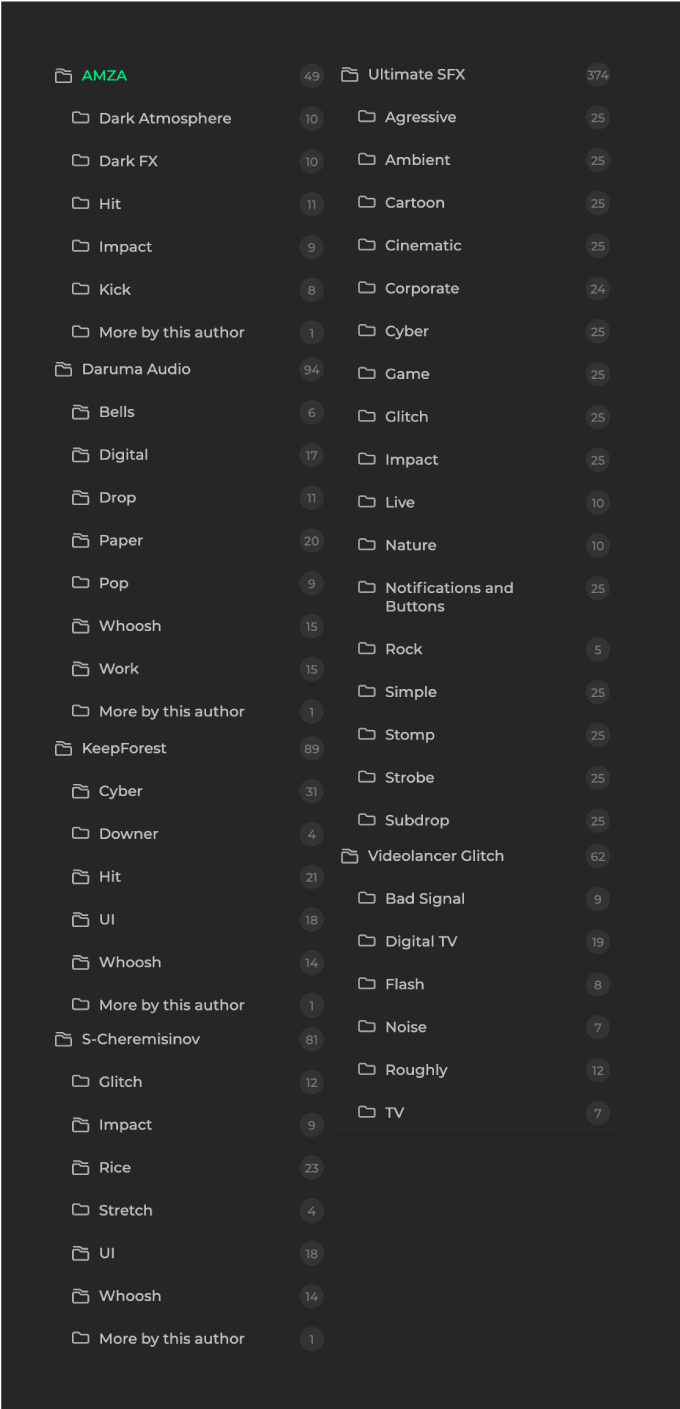Open More by this author under AMZA
This screenshot has height=1409, width=680.
pos(171,333)
